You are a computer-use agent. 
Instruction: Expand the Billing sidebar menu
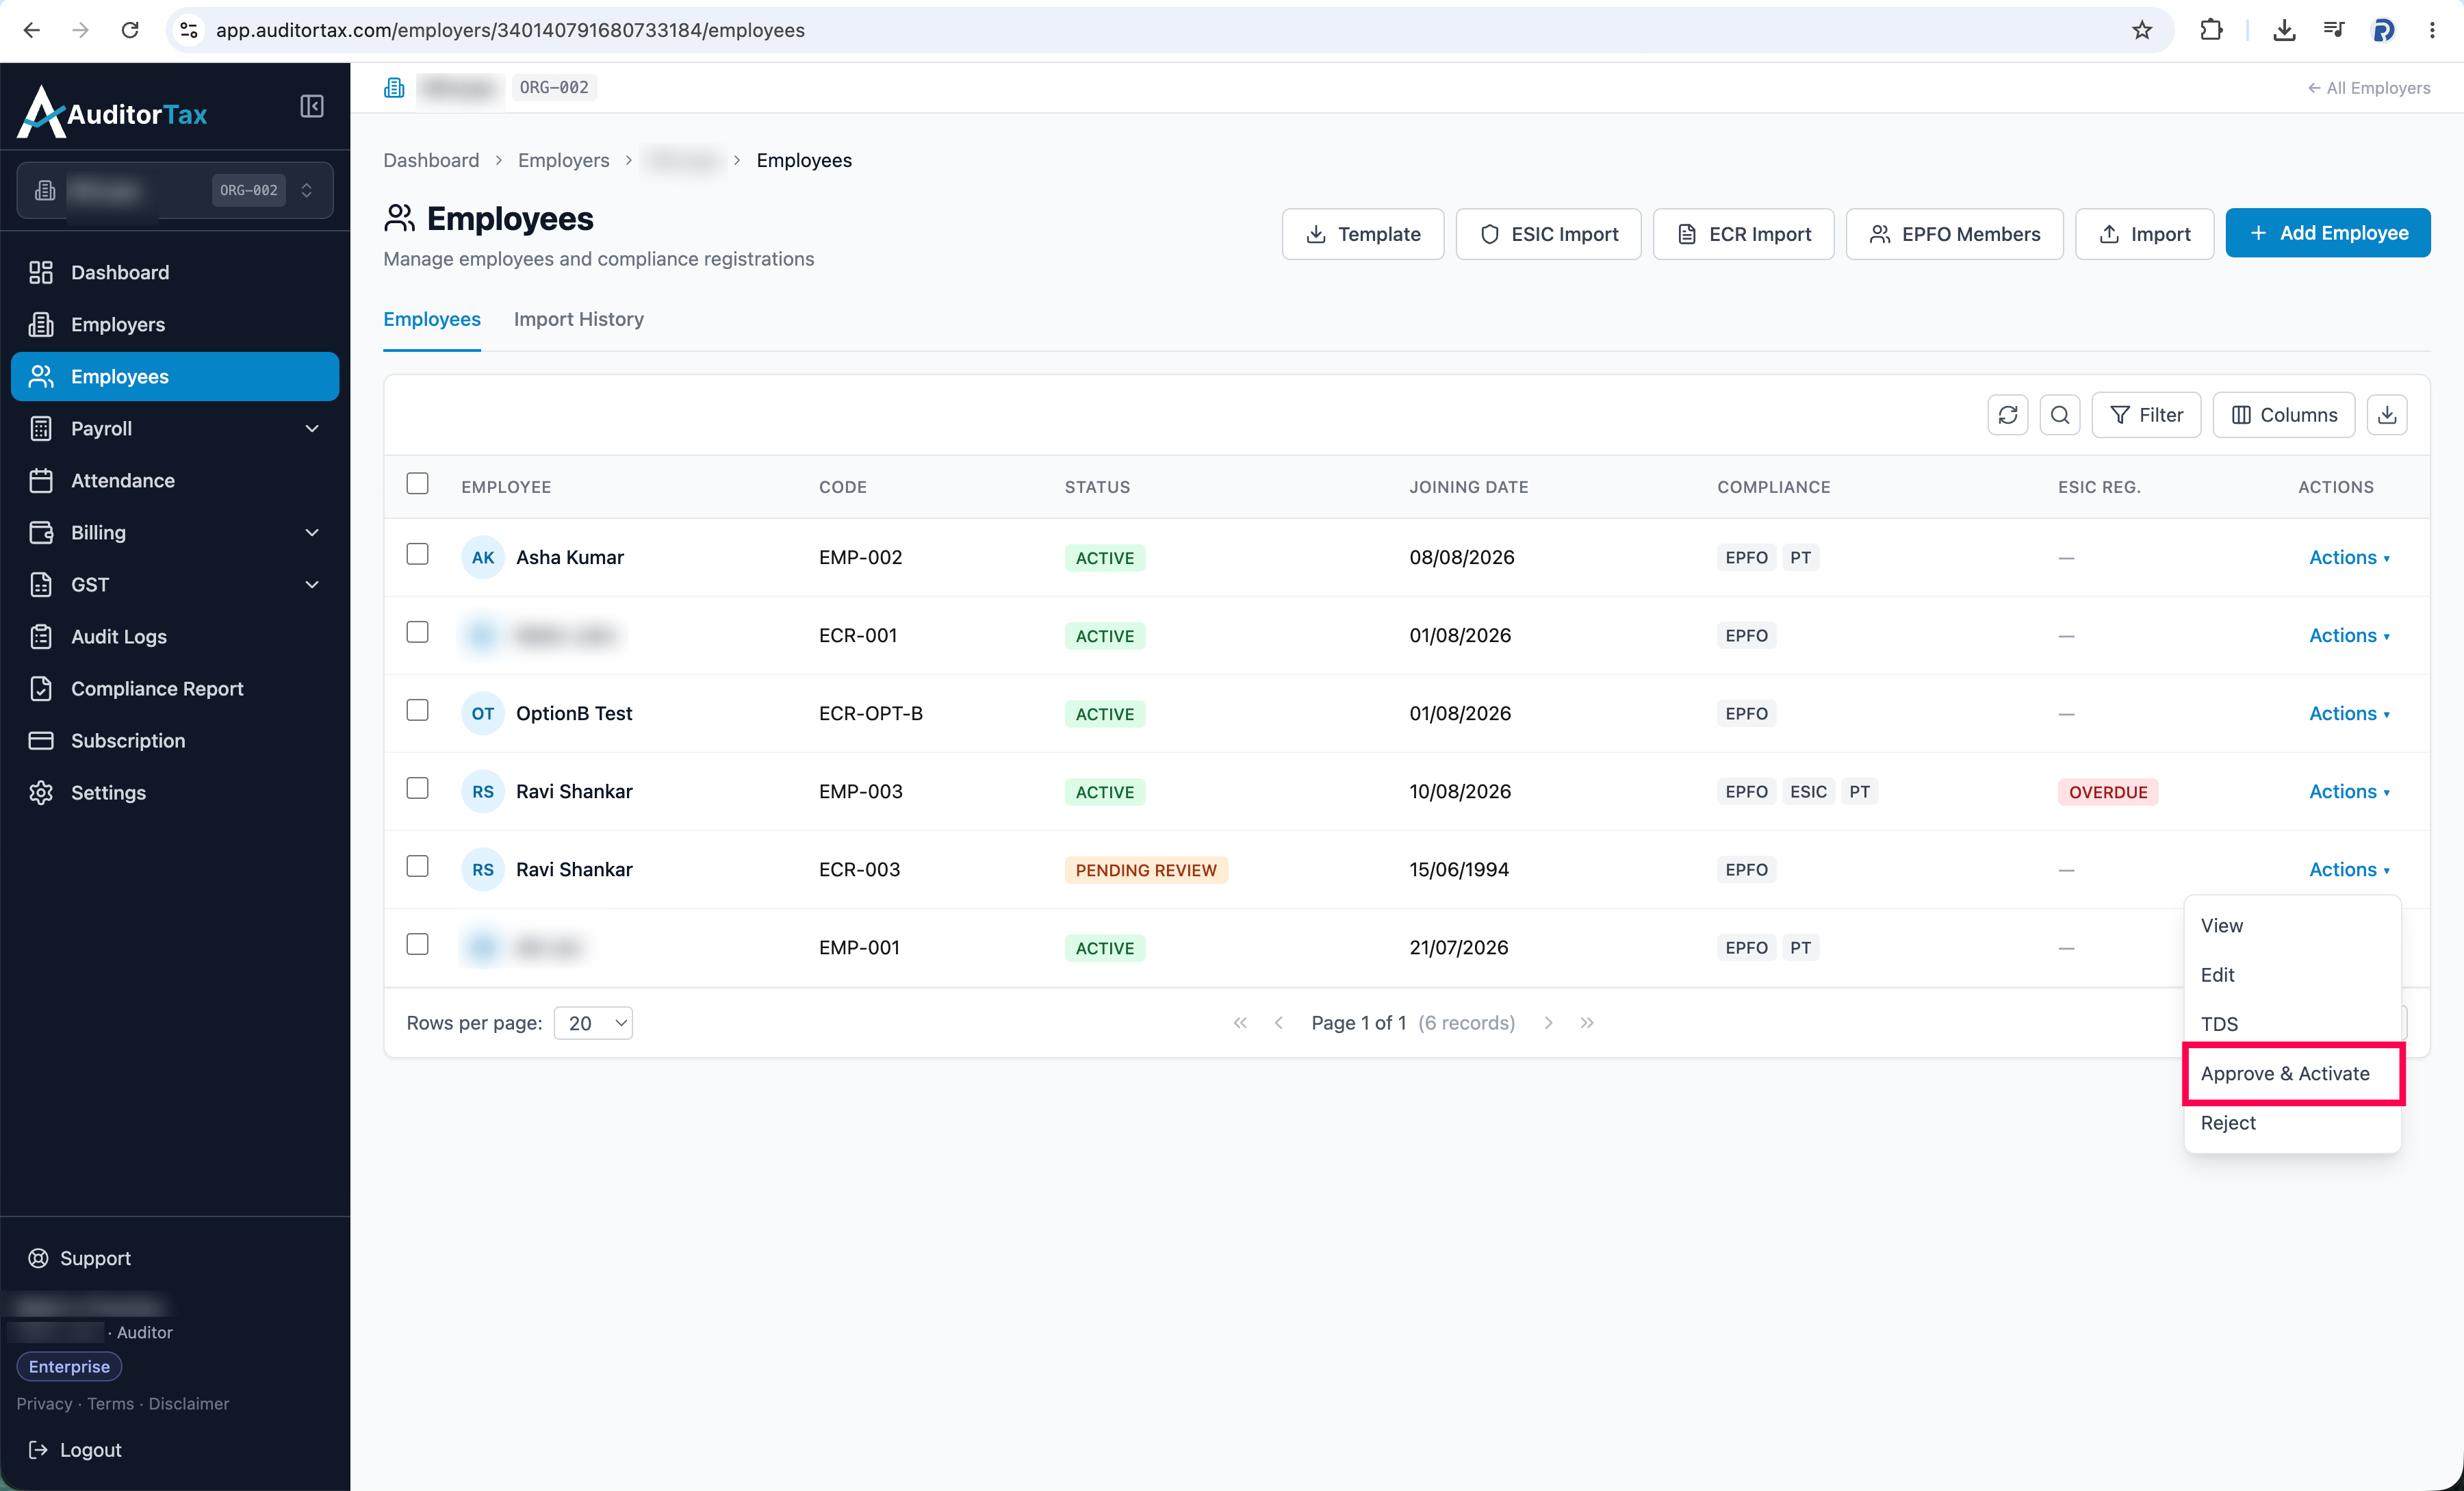175,532
